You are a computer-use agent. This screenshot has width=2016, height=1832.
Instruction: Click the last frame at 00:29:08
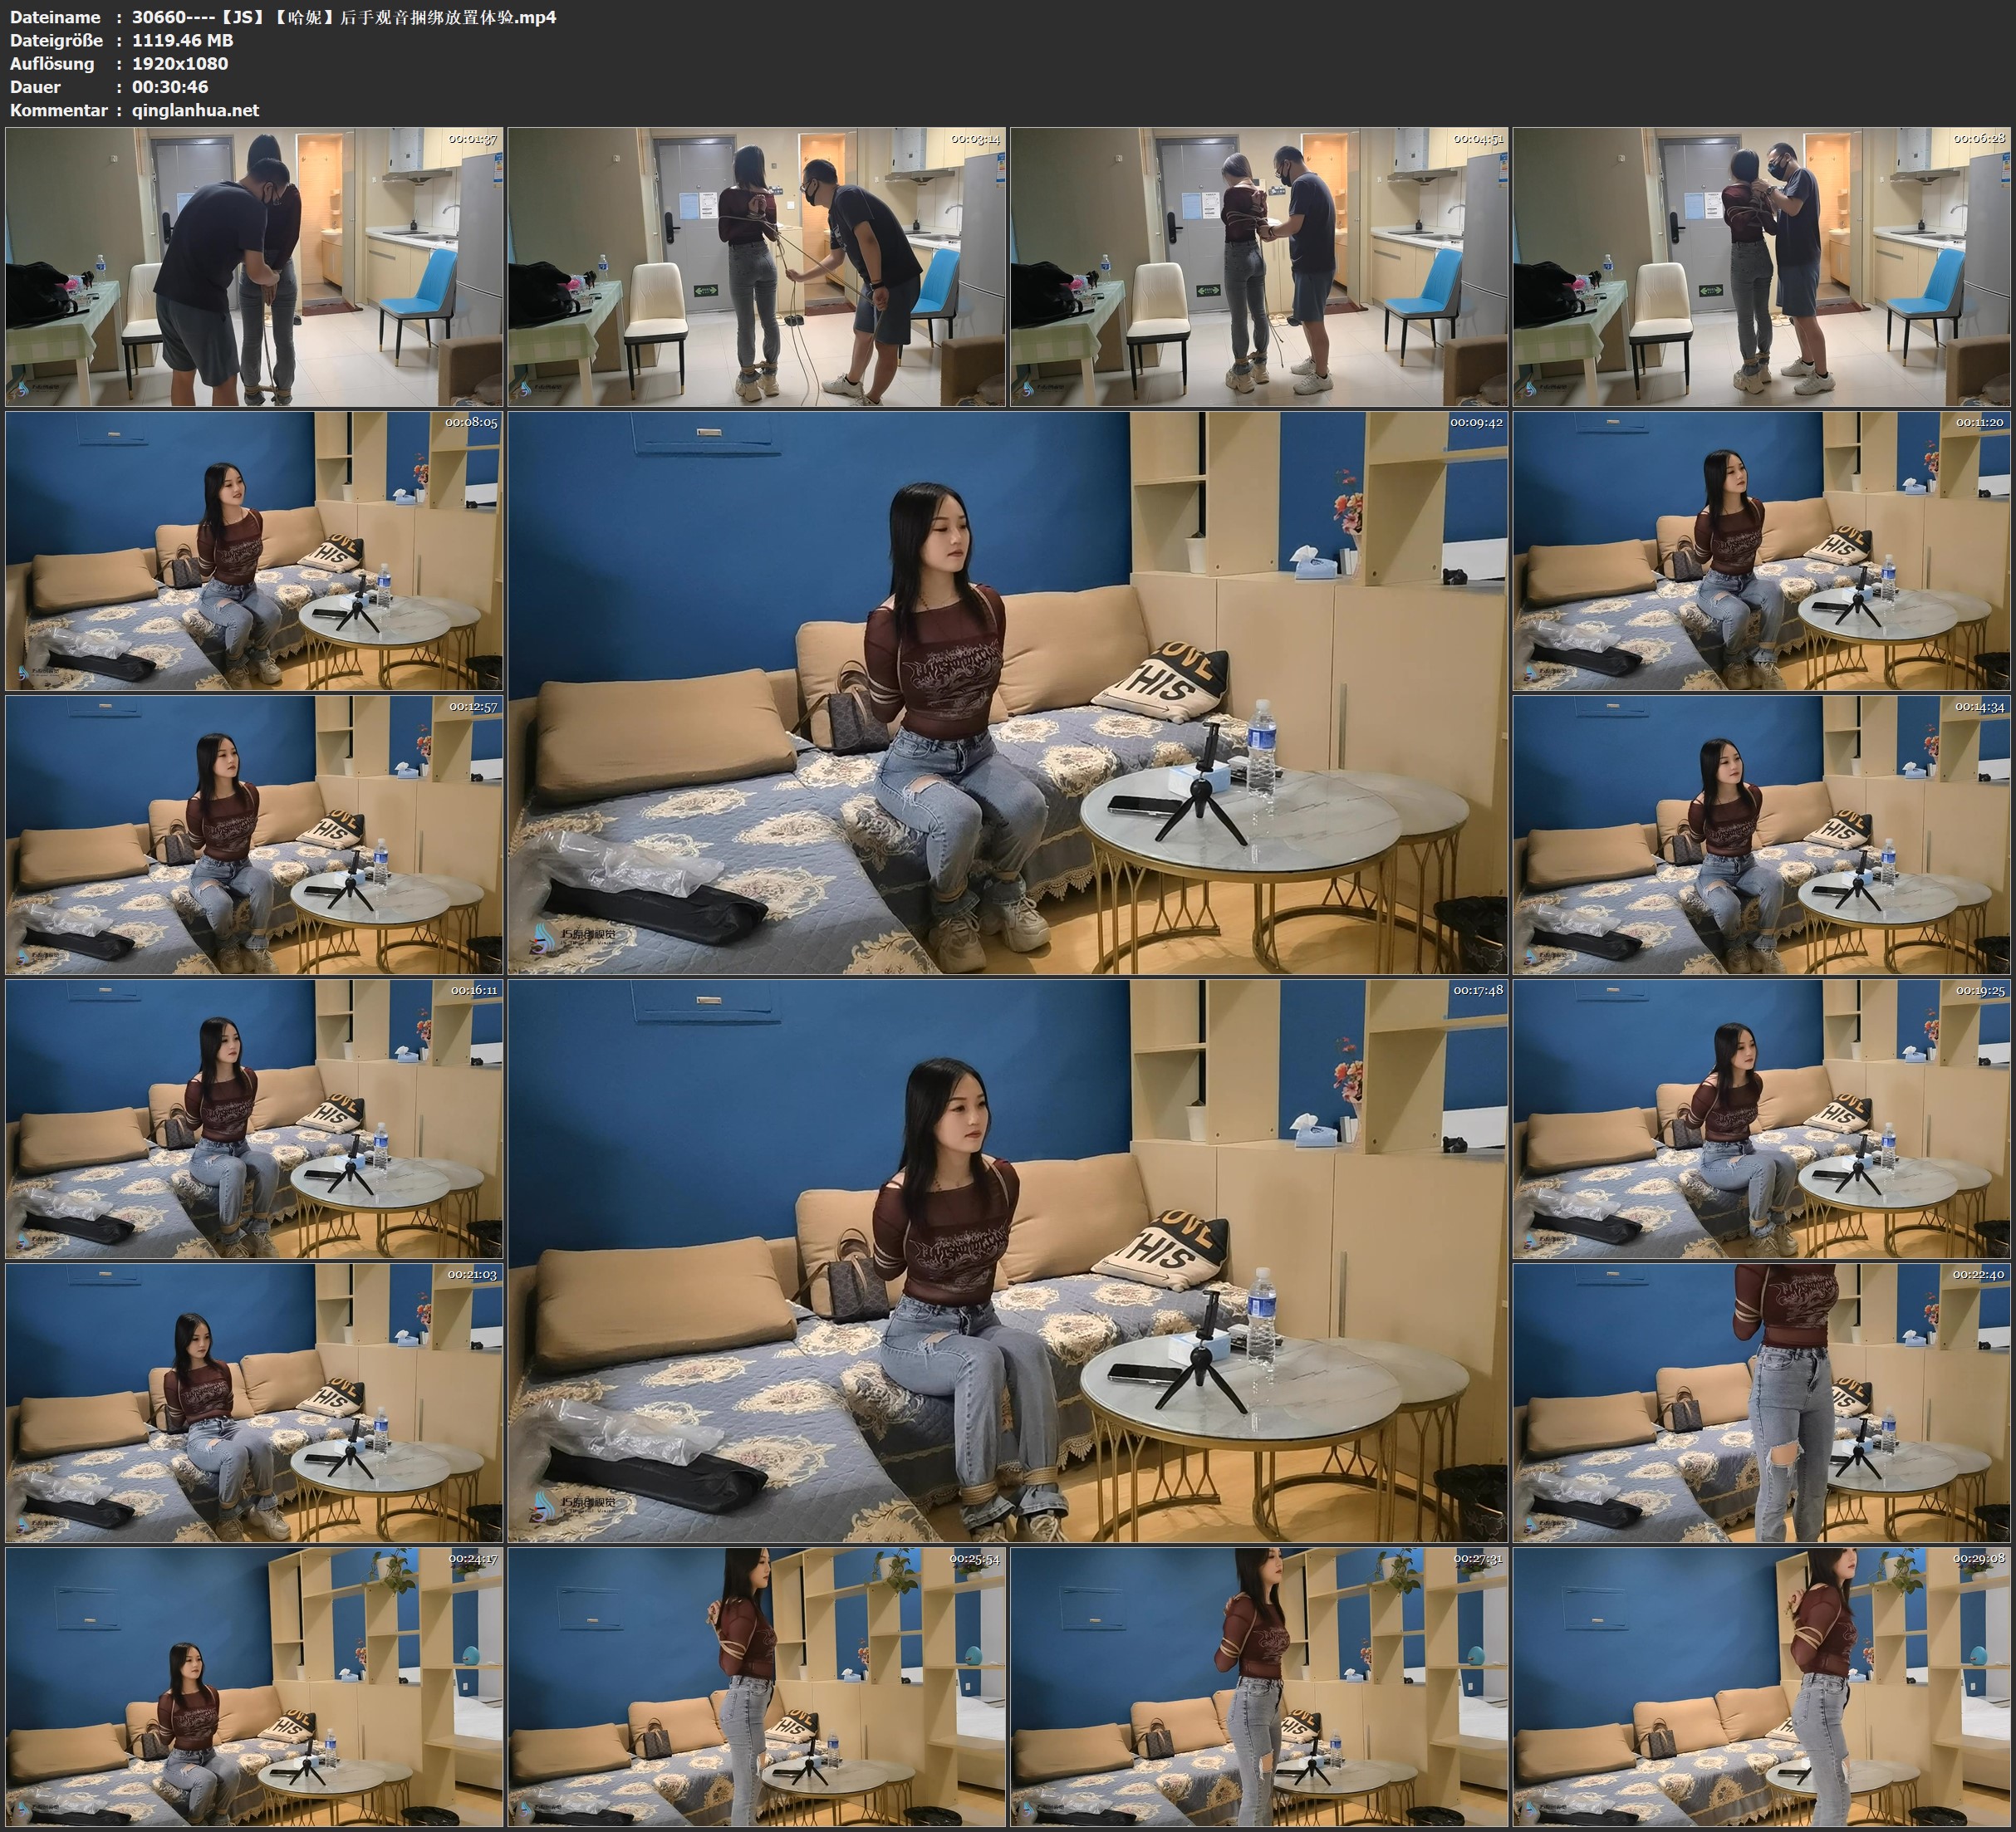tap(1762, 1686)
